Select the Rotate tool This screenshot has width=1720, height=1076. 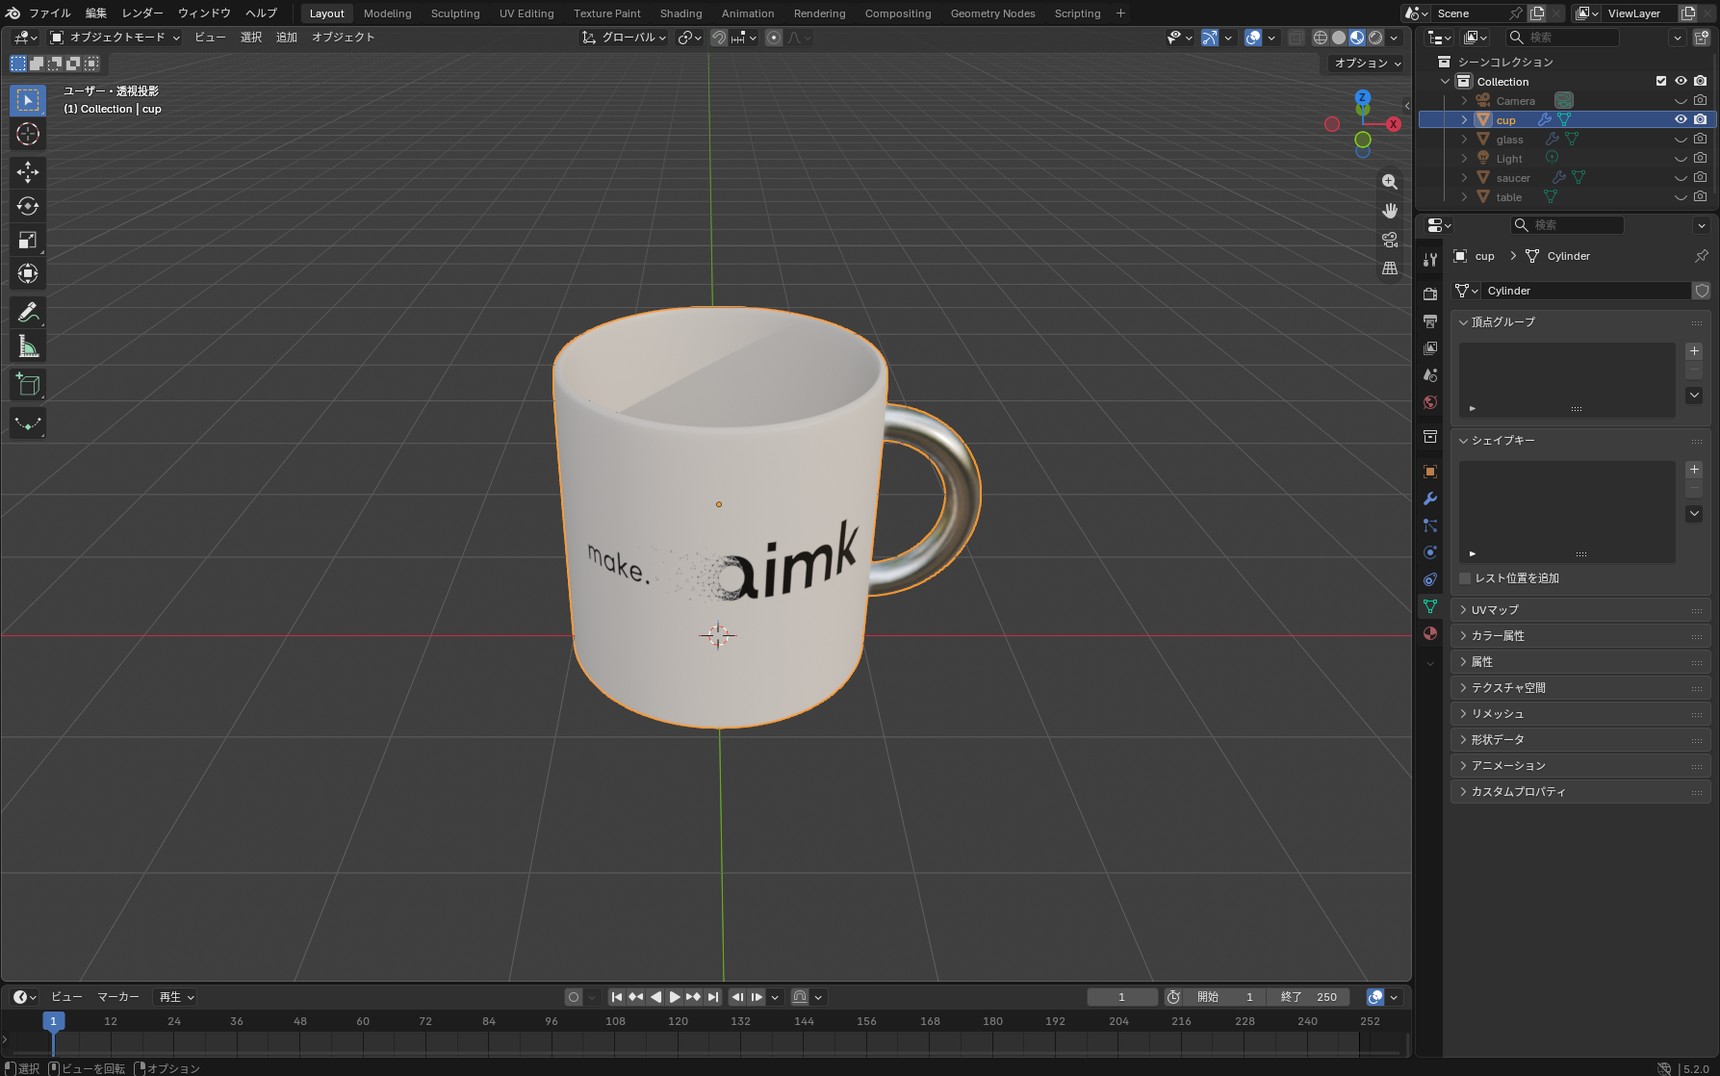(x=28, y=206)
